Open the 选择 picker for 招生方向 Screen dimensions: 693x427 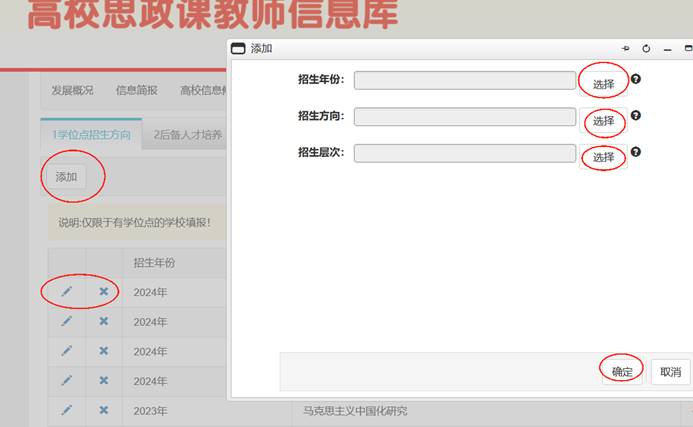[603, 121]
